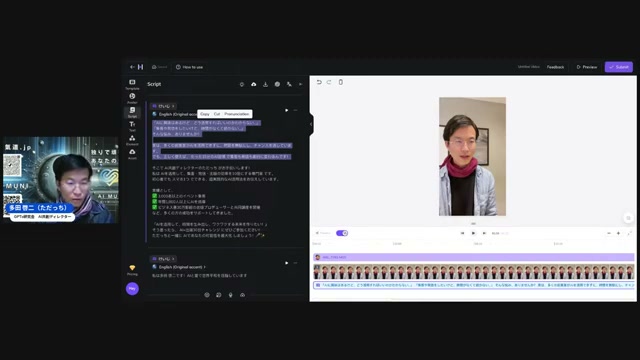
Task: Skip to next scene in playback controls
Action: coord(484,233)
